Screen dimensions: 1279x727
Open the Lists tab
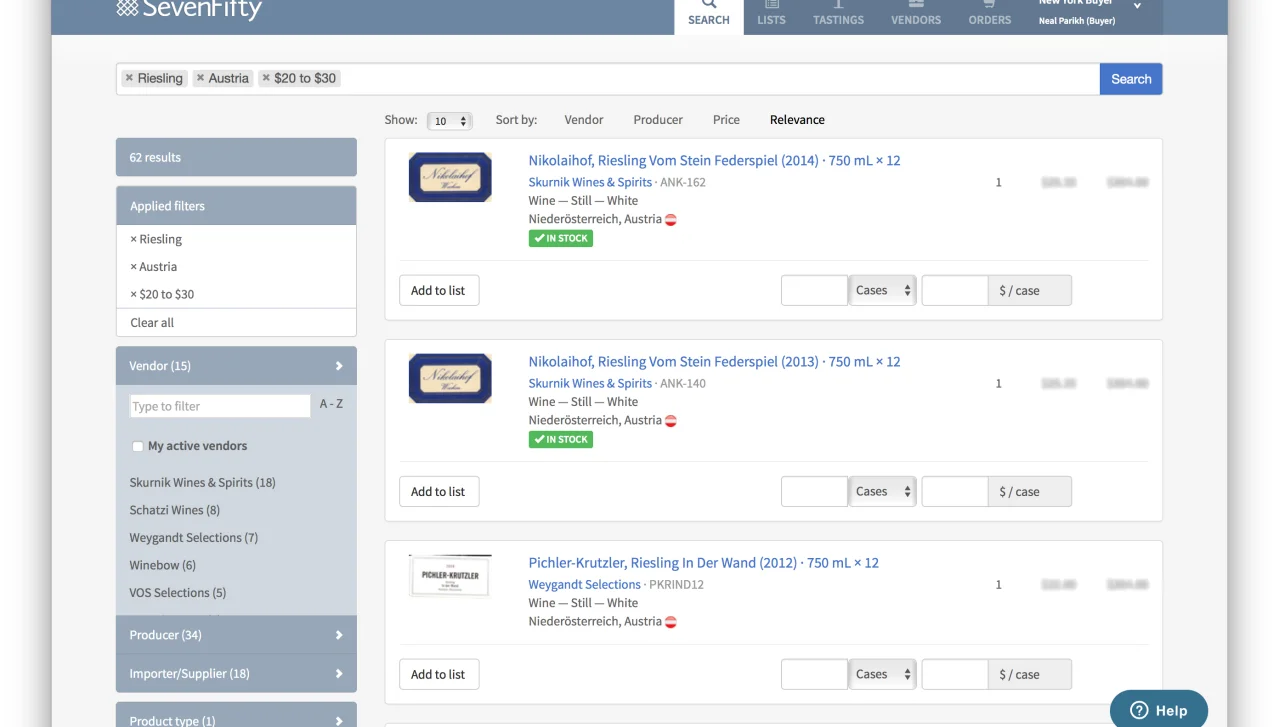tap(771, 14)
